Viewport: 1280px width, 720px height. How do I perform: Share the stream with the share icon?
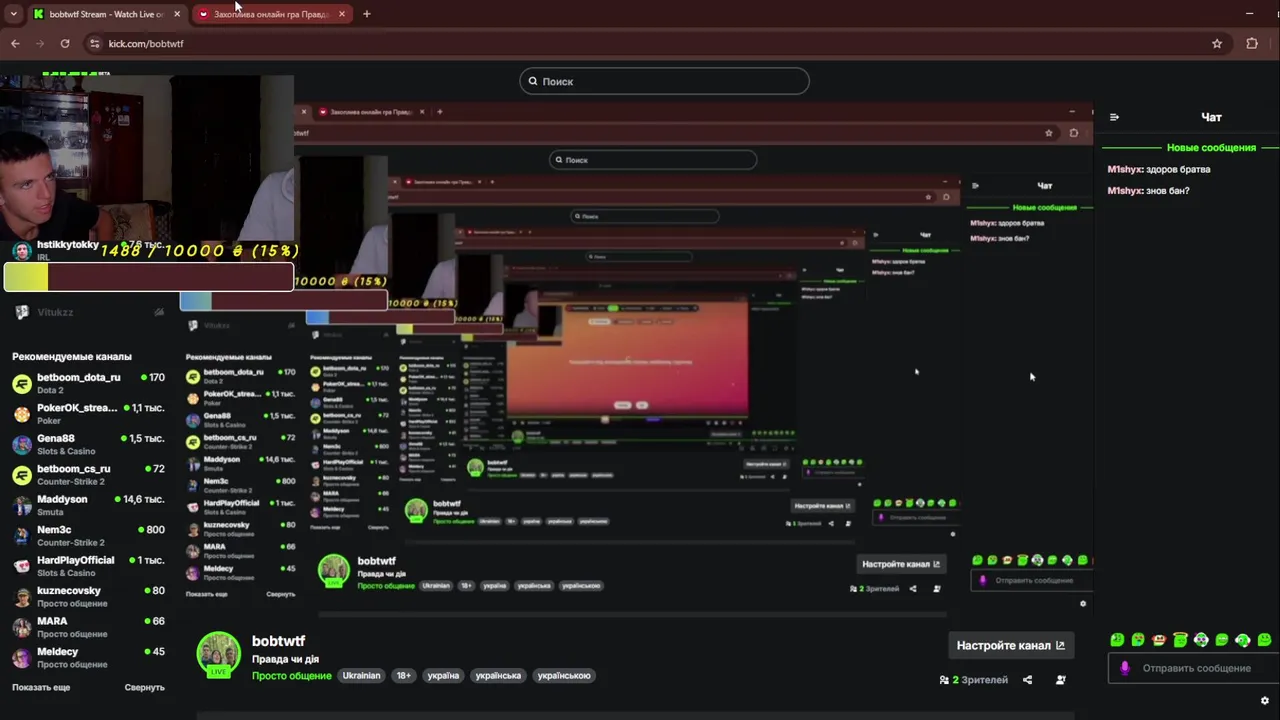click(1027, 680)
